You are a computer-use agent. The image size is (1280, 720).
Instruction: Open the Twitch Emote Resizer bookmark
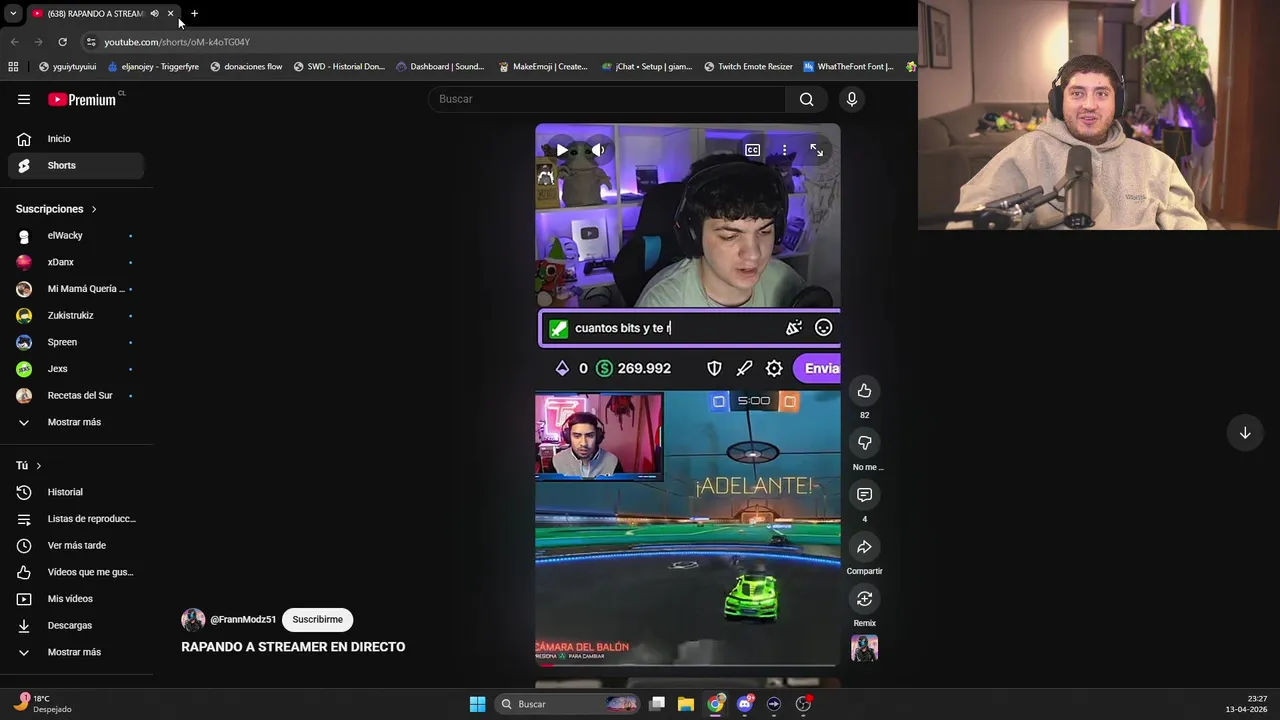(748, 67)
